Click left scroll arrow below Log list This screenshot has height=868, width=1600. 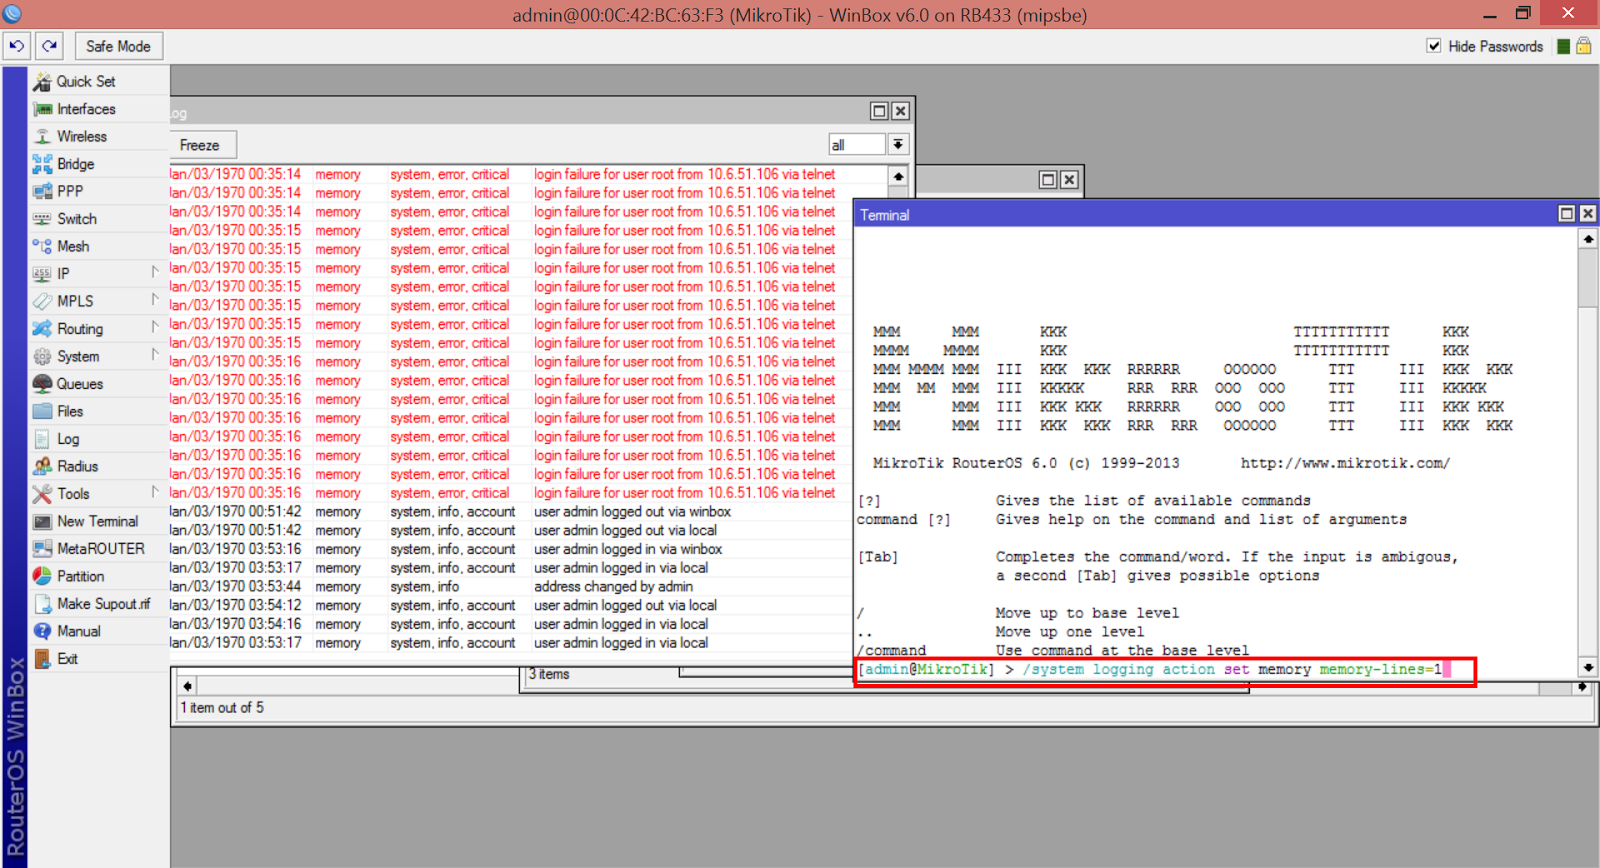point(188,686)
